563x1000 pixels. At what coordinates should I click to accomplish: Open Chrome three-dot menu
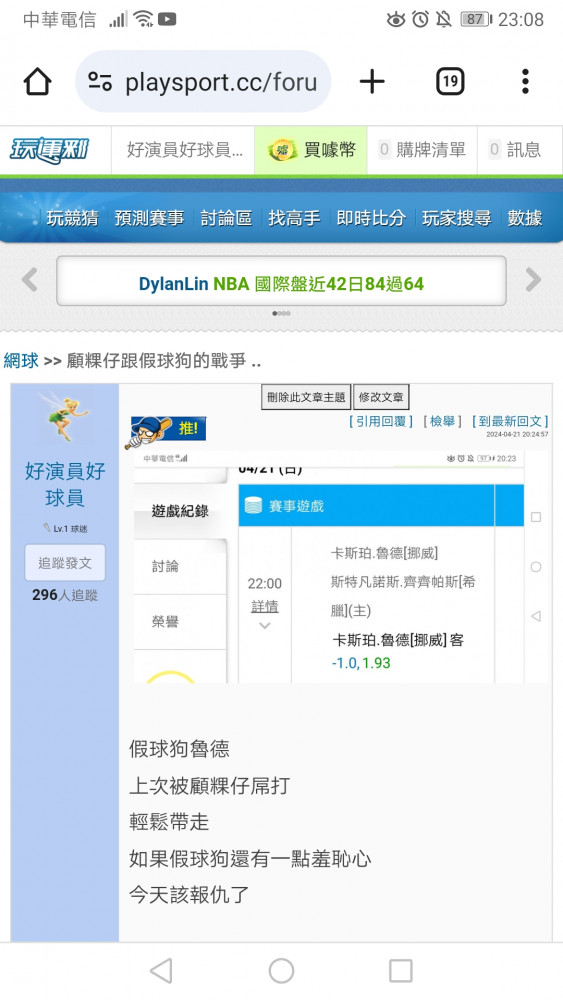pos(525,82)
